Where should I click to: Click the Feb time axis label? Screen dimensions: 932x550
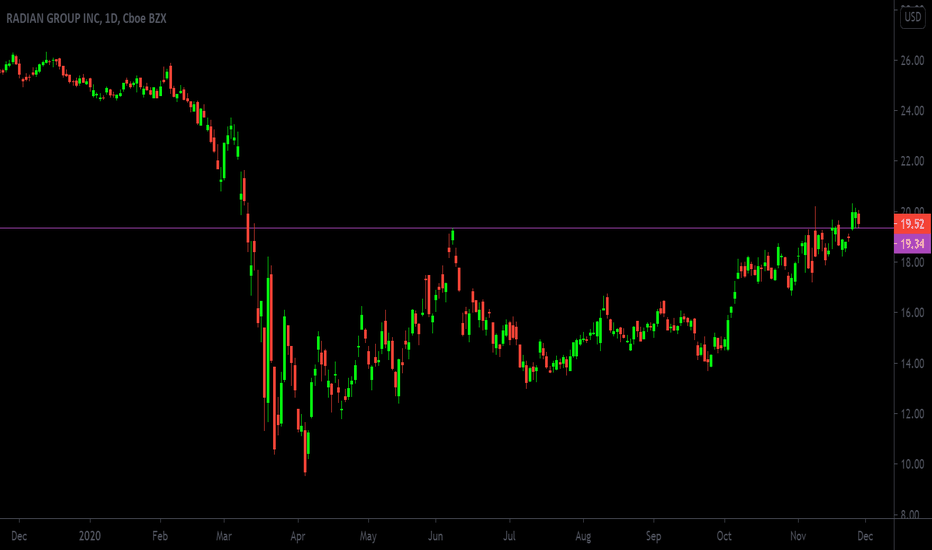click(x=160, y=536)
